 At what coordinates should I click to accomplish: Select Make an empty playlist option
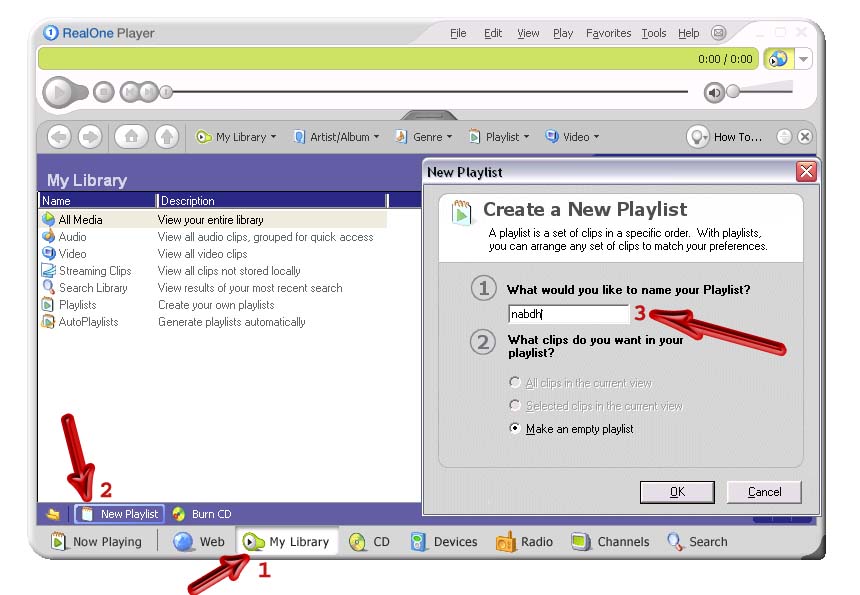click(571, 429)
